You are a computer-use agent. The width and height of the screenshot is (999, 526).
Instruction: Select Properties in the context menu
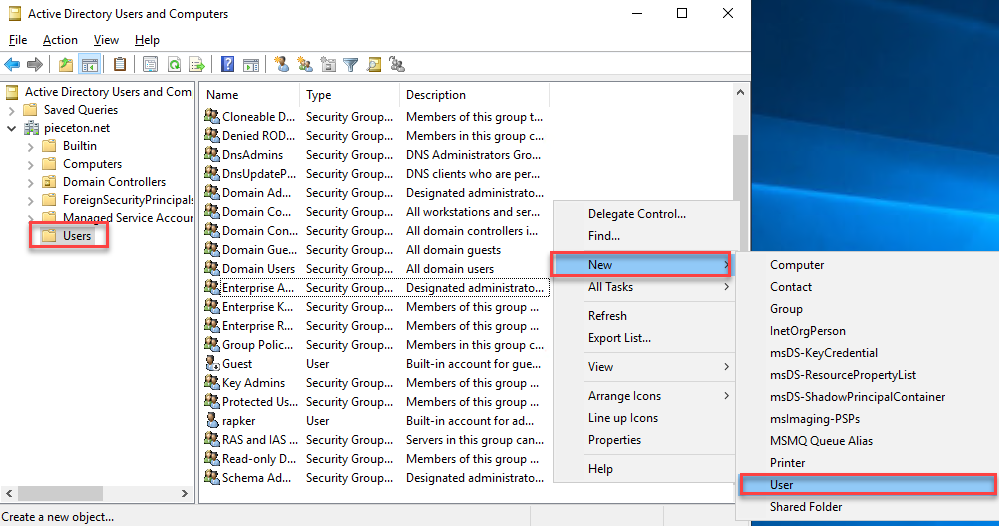pyautogui.click(x=645, y=440)
